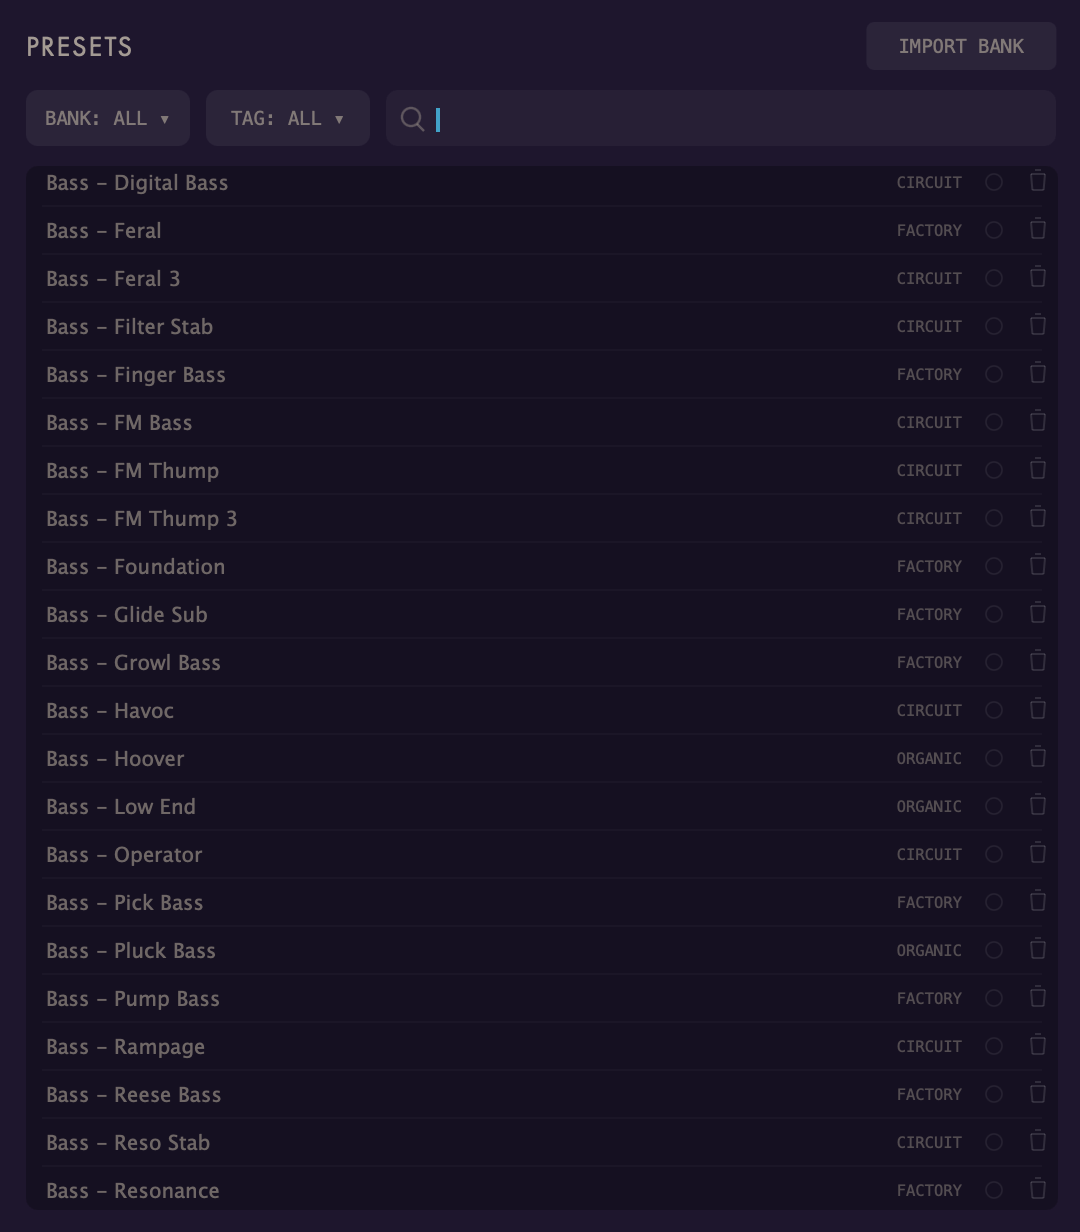Select the Bass – Filter Stab preset
The image size is (1080, 1232).
coord(130,326)
